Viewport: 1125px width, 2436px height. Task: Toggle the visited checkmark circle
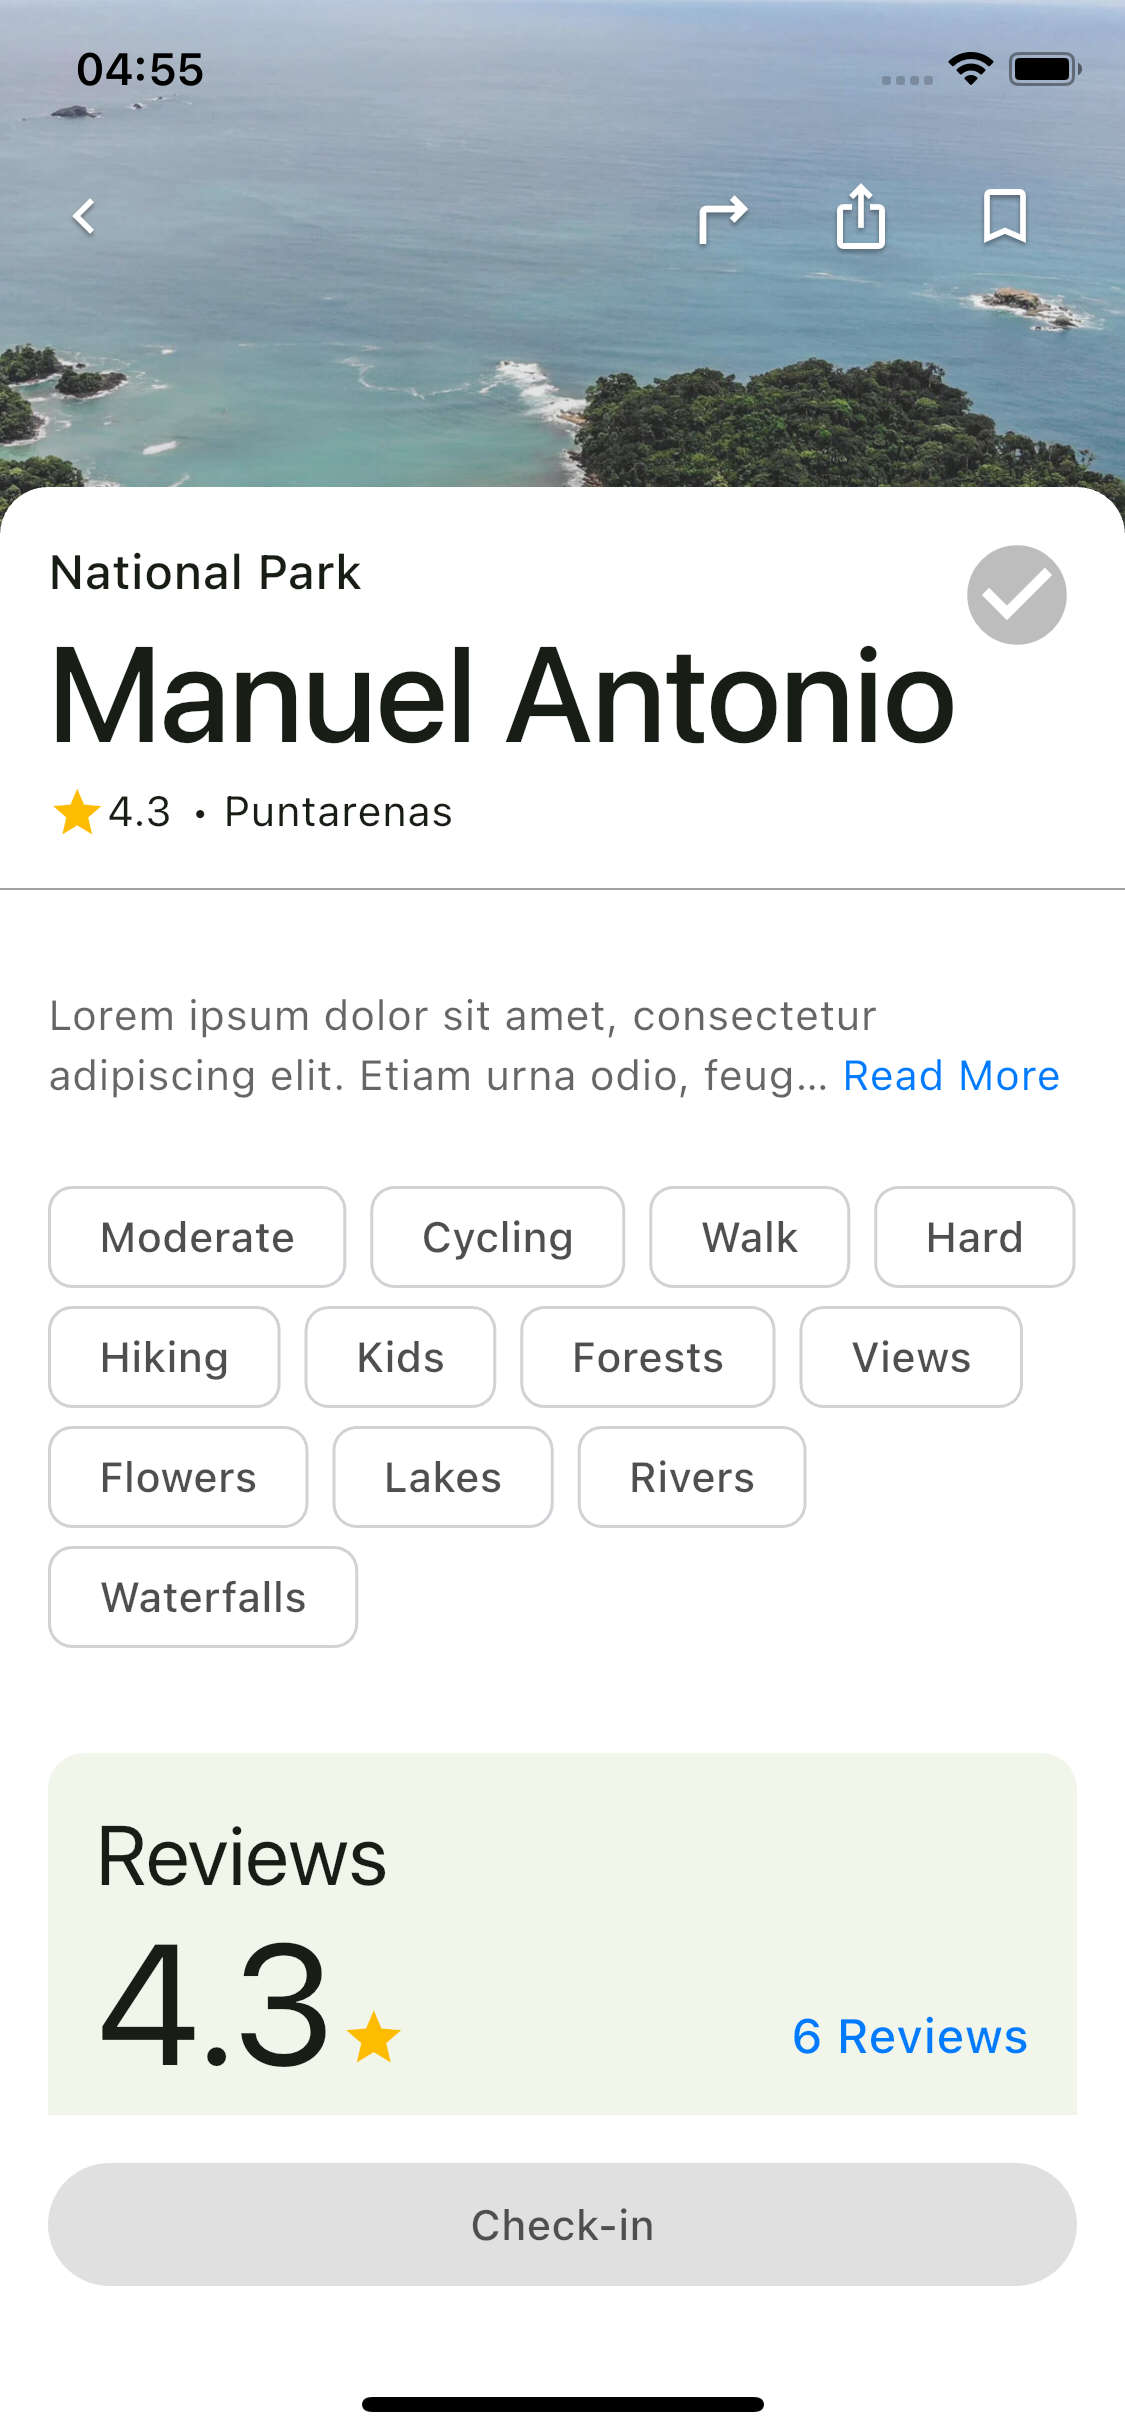tap(1016, 595)
